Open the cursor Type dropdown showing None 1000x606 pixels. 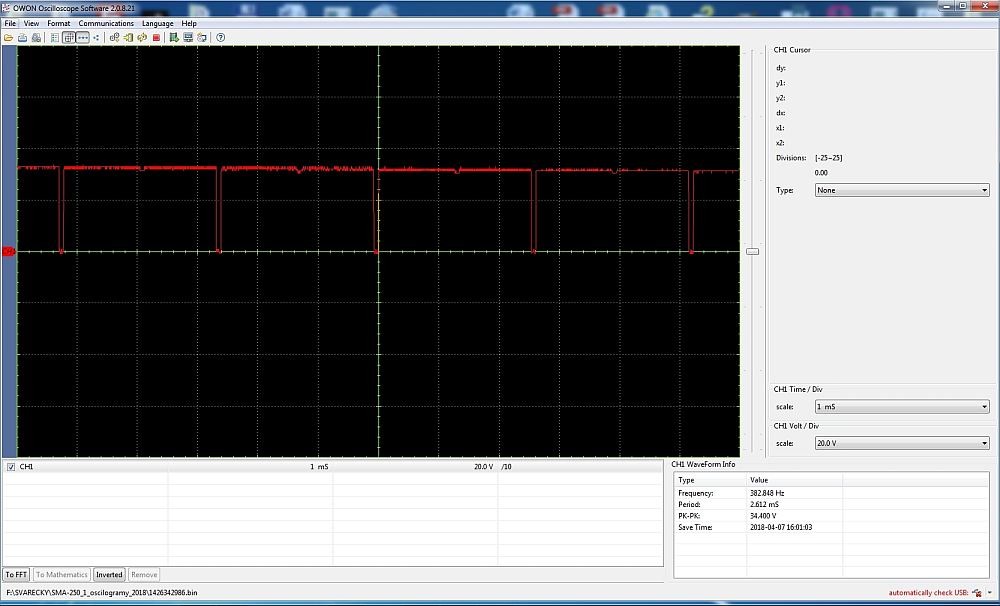tap(902, 190)
